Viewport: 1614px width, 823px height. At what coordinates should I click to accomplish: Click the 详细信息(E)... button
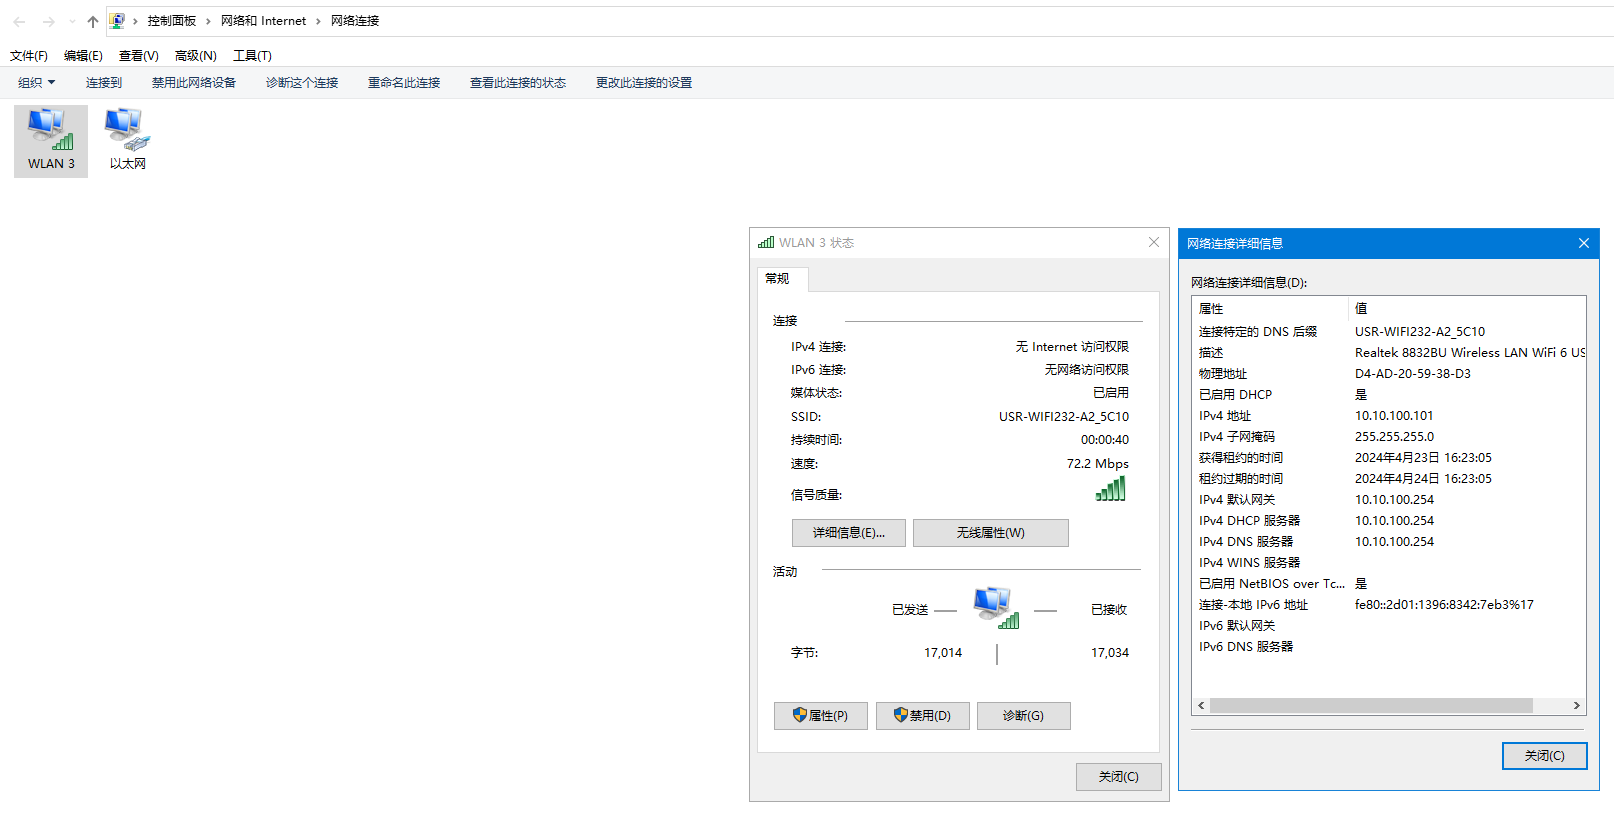click(848, 533)
